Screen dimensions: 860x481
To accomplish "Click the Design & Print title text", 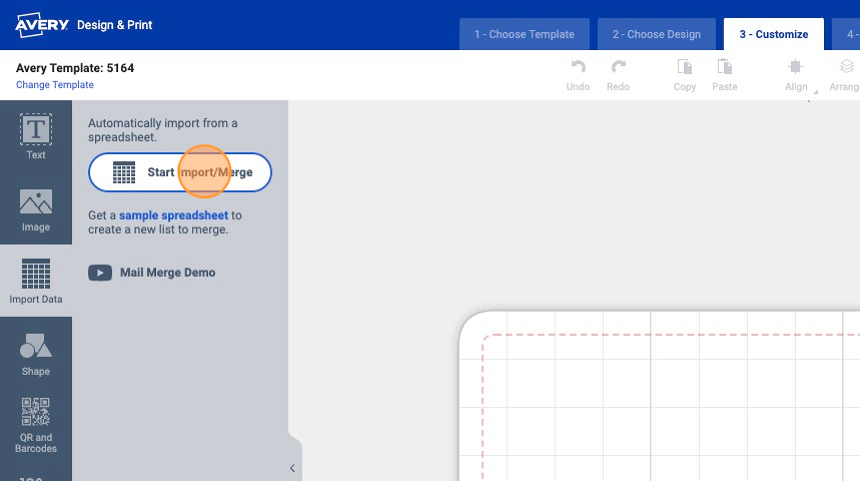I will click(115, 25).
